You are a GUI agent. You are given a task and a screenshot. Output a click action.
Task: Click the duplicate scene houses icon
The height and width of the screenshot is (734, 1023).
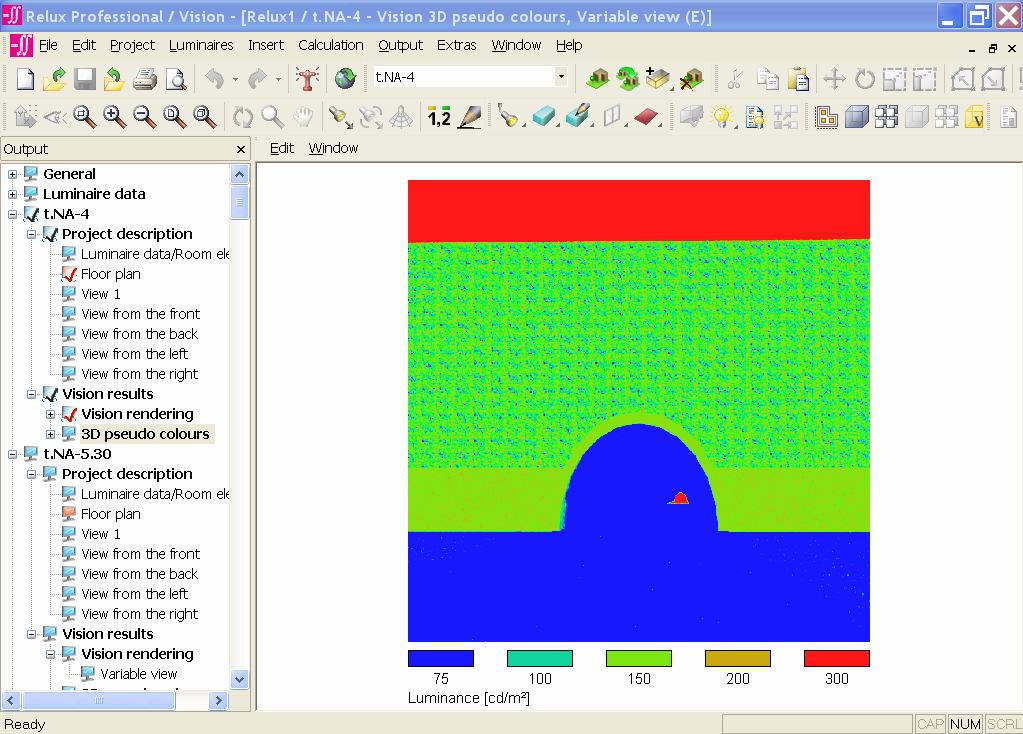628,78
